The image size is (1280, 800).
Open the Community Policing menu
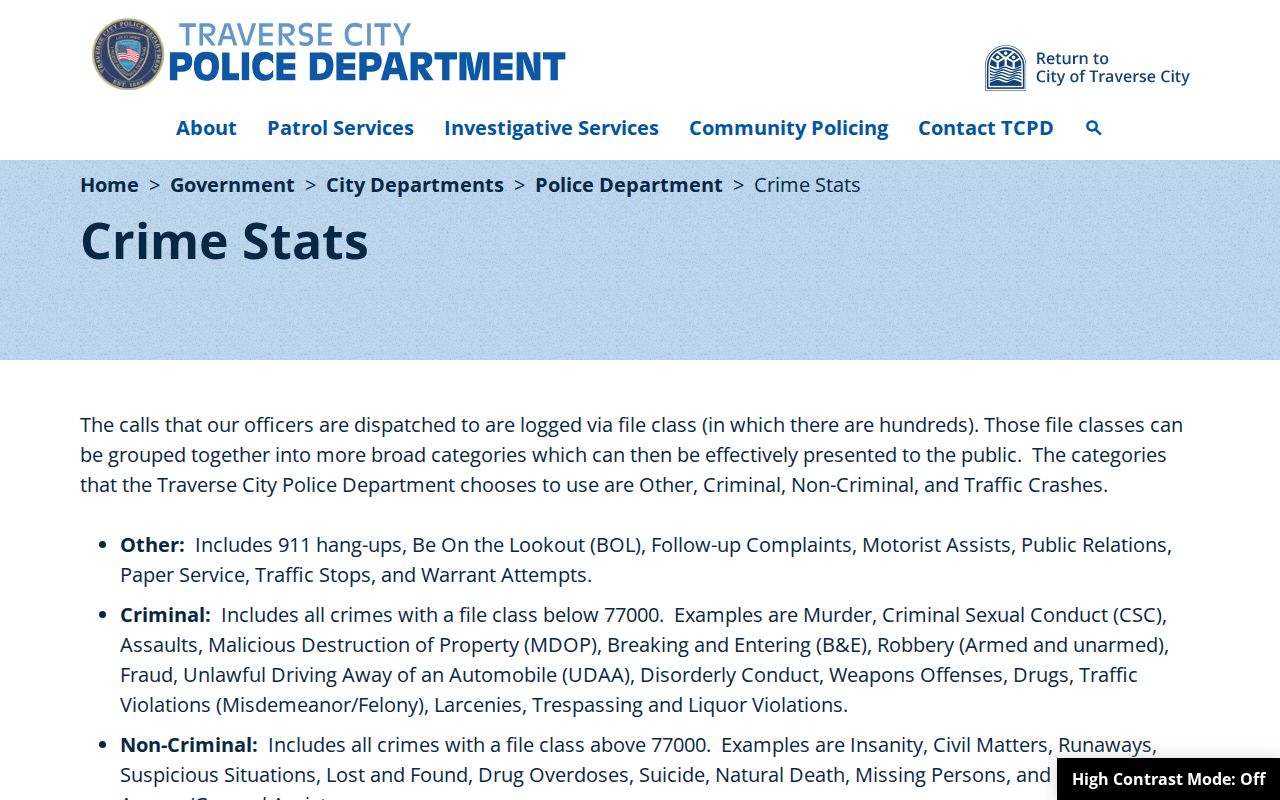pos(788,128)
